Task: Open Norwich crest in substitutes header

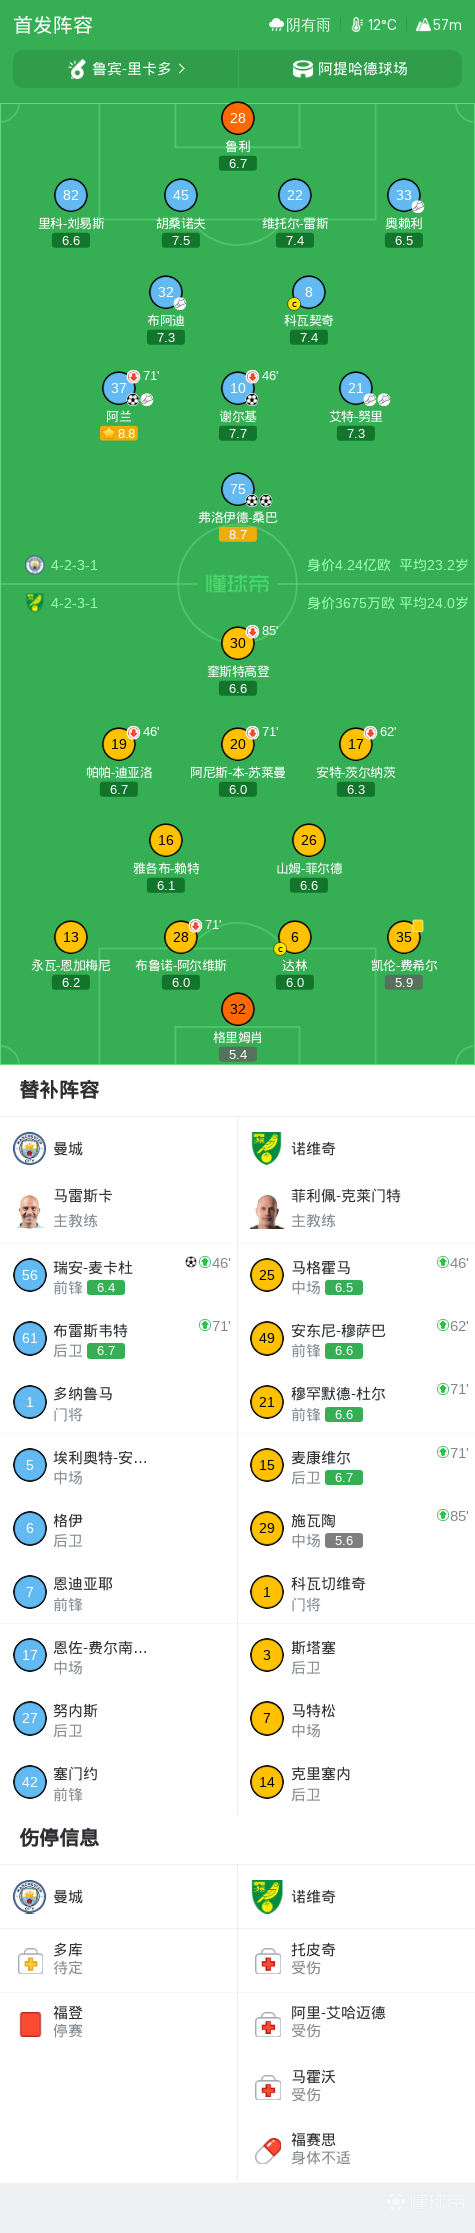Action: [x=267, y=1148]
